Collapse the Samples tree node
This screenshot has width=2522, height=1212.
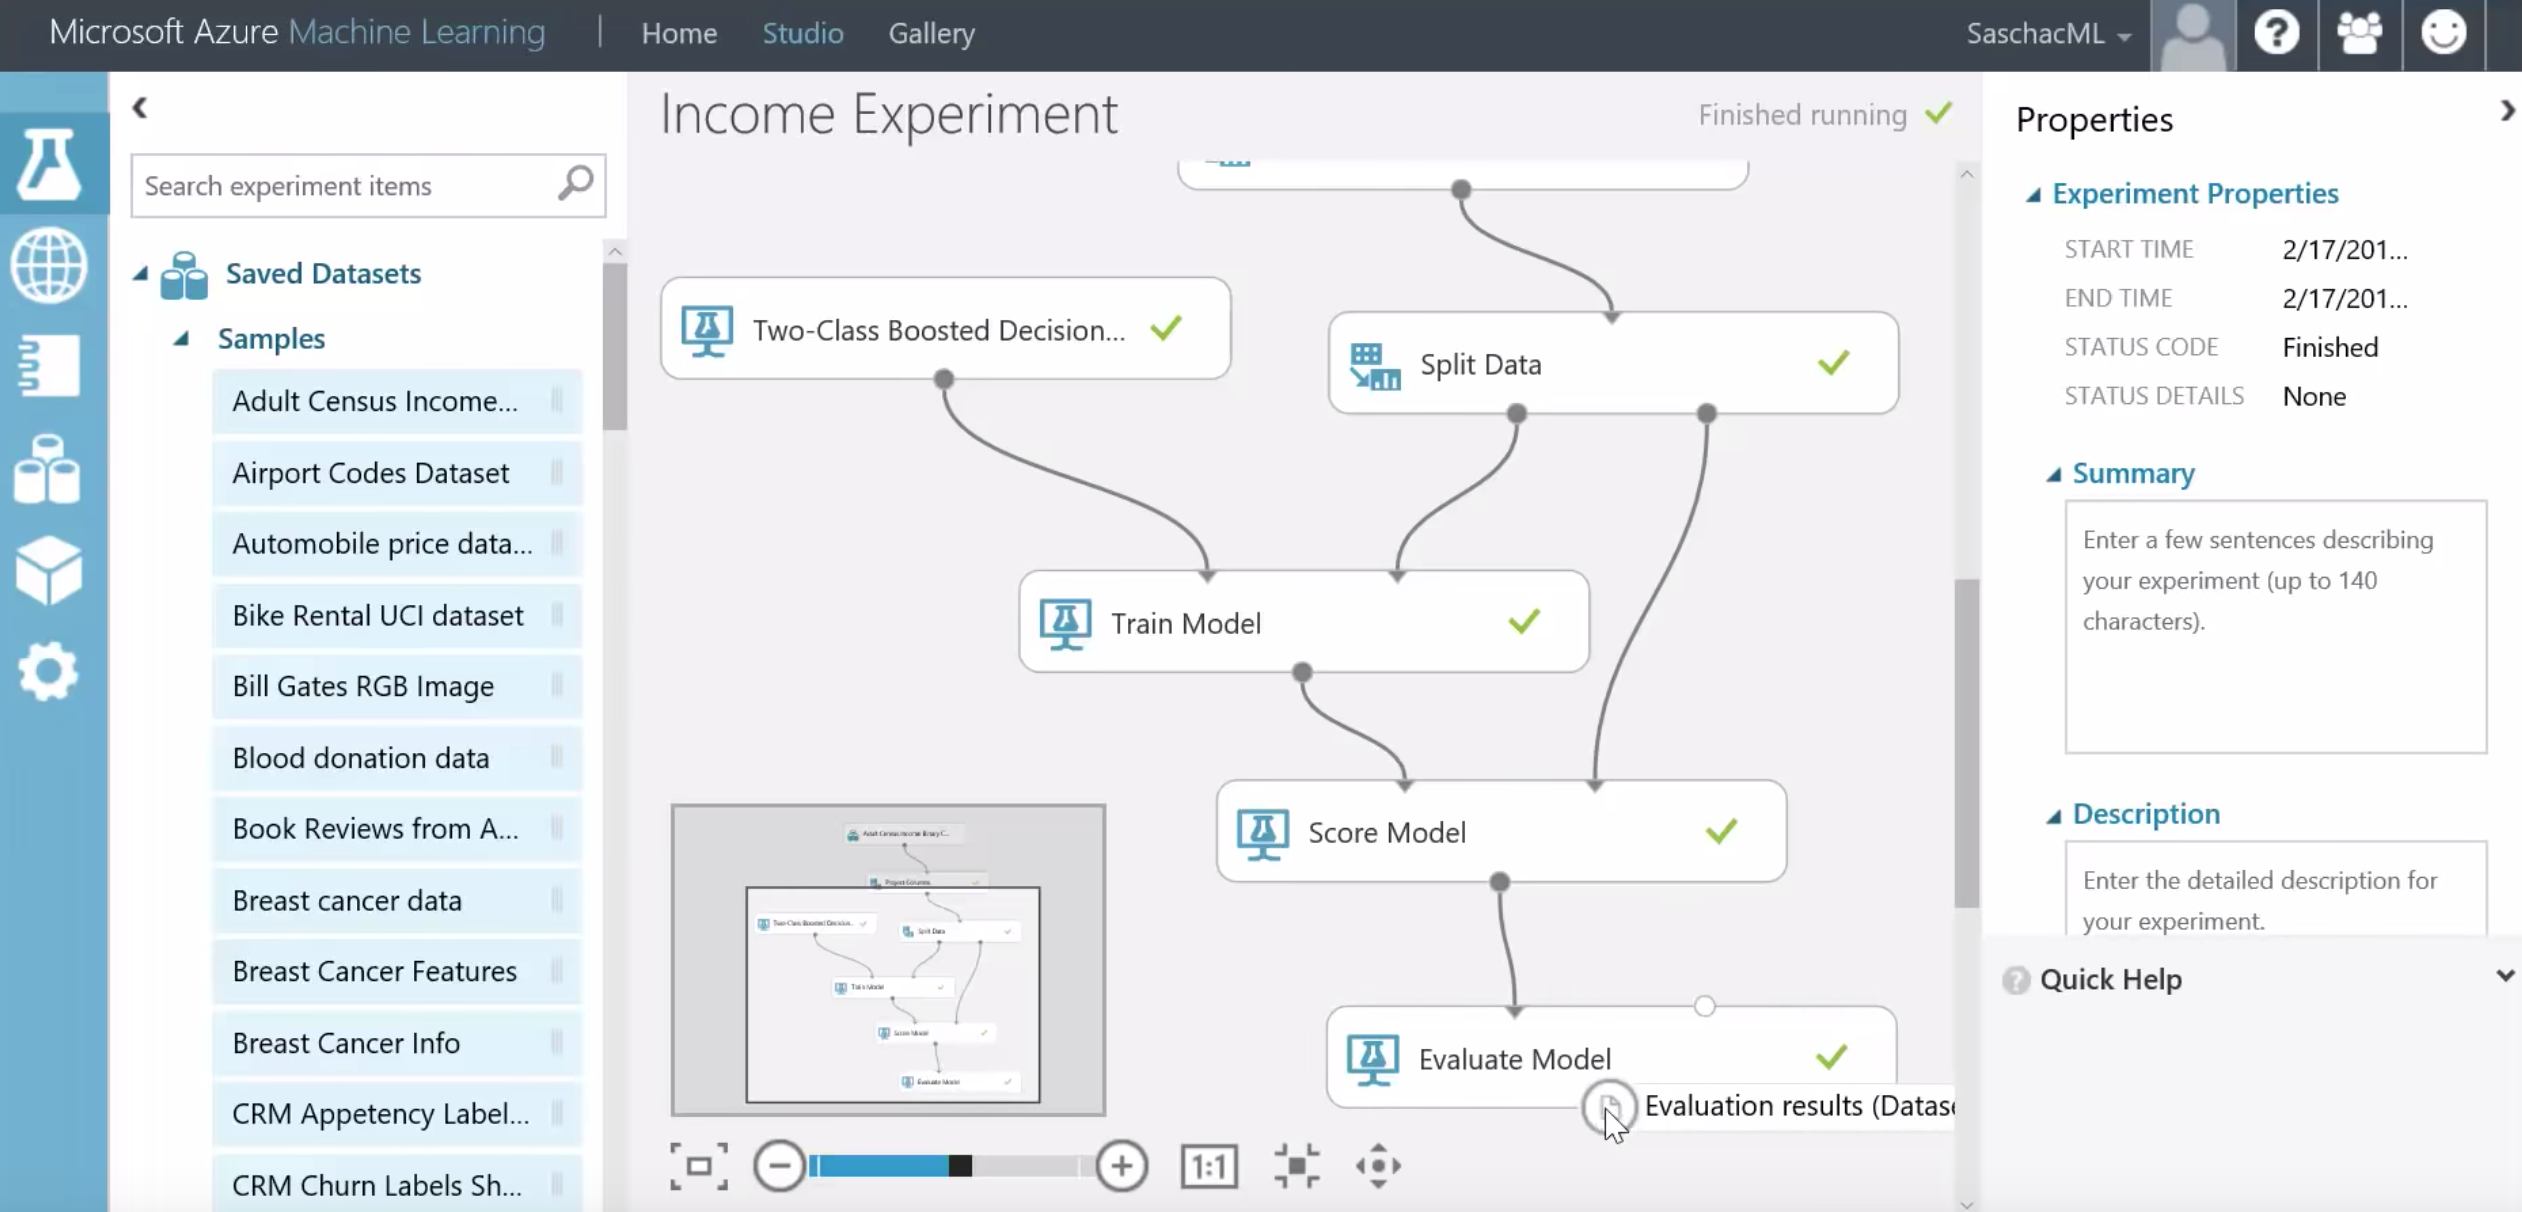(181, 339)
